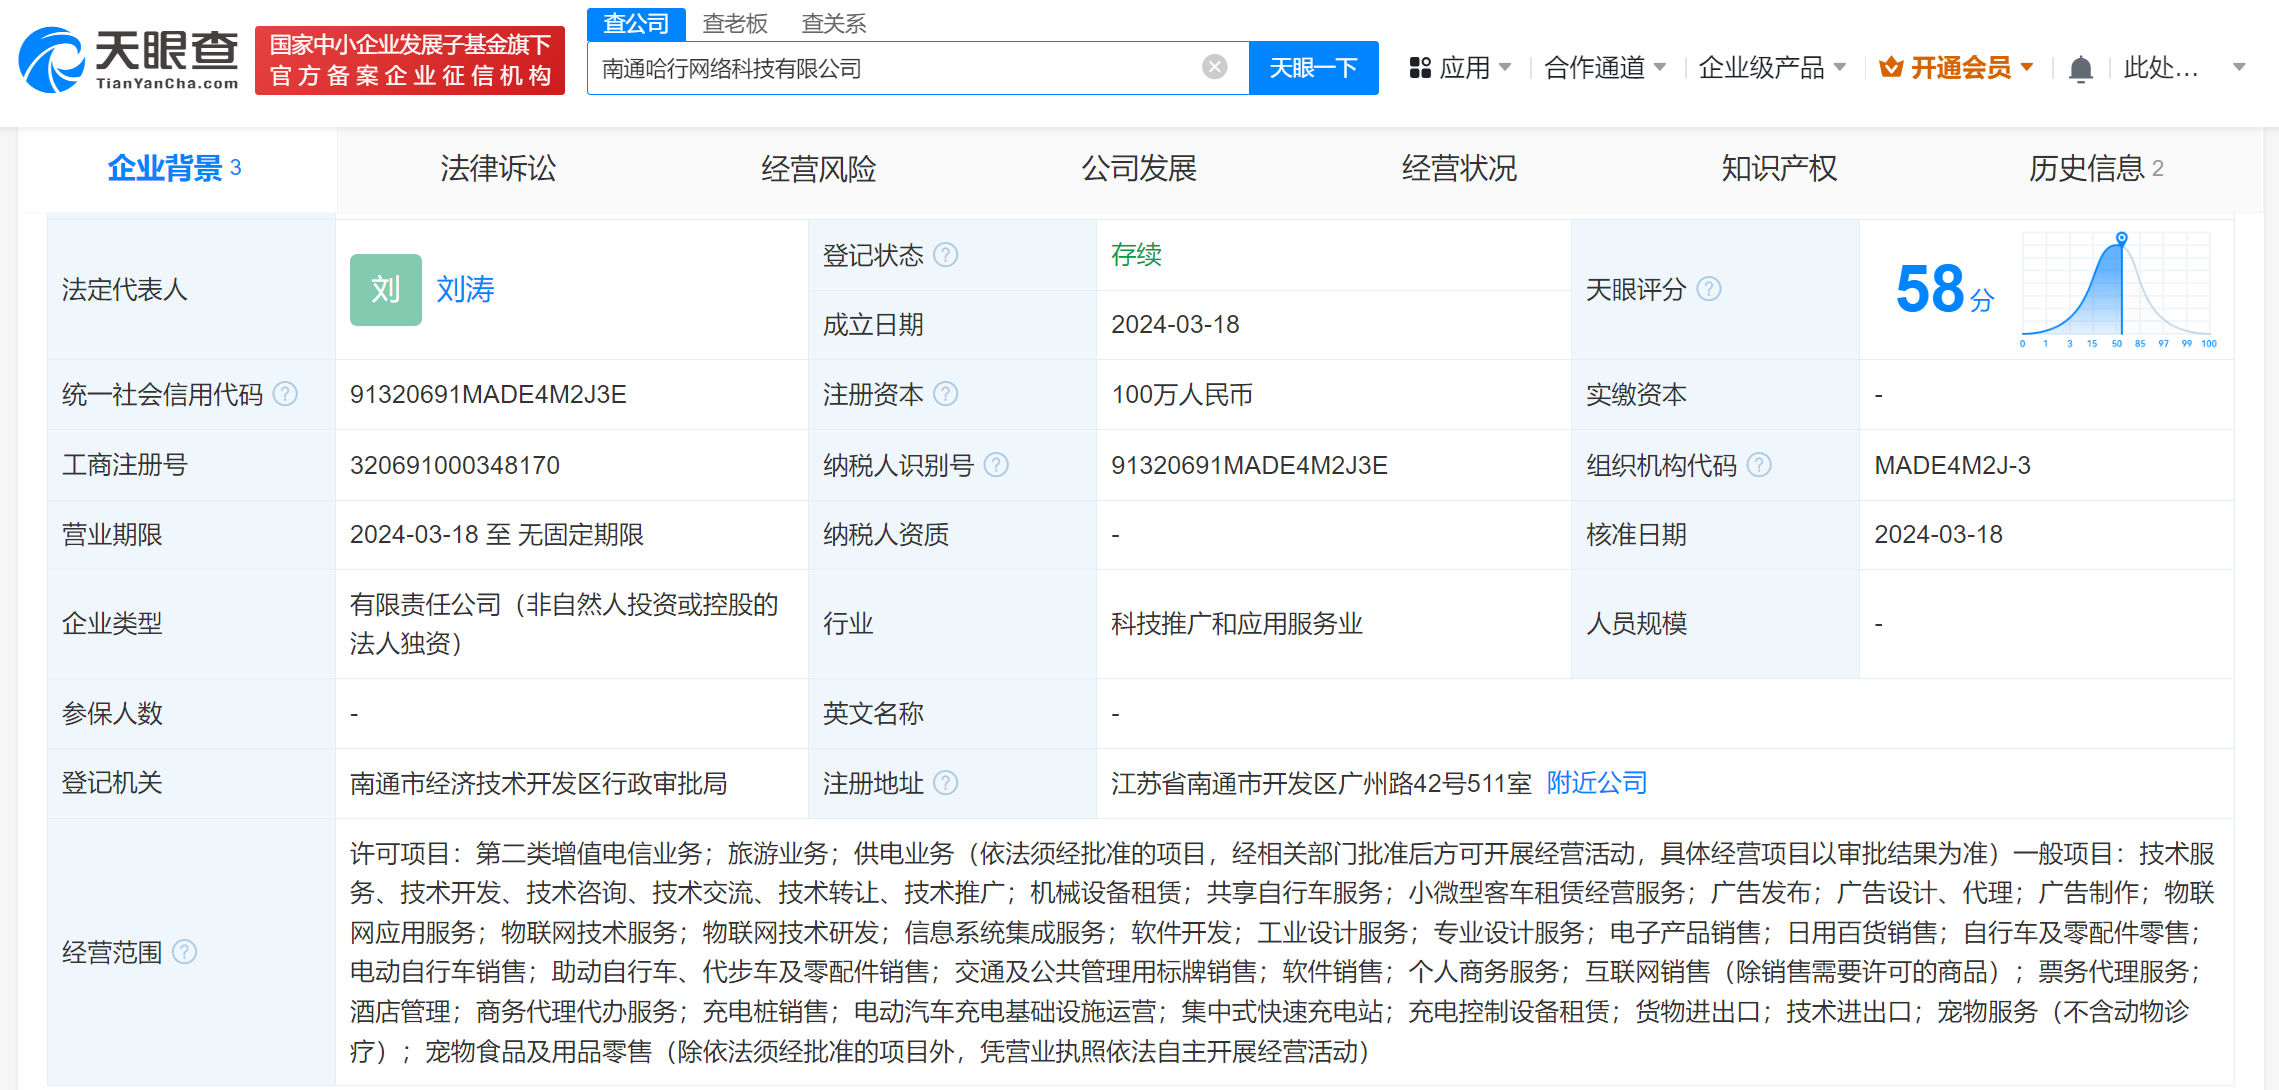The height and width of the screenshot is (1090, 2279).
Task: Click help icon next to 经营范围
Action: [x=184, y=952]
